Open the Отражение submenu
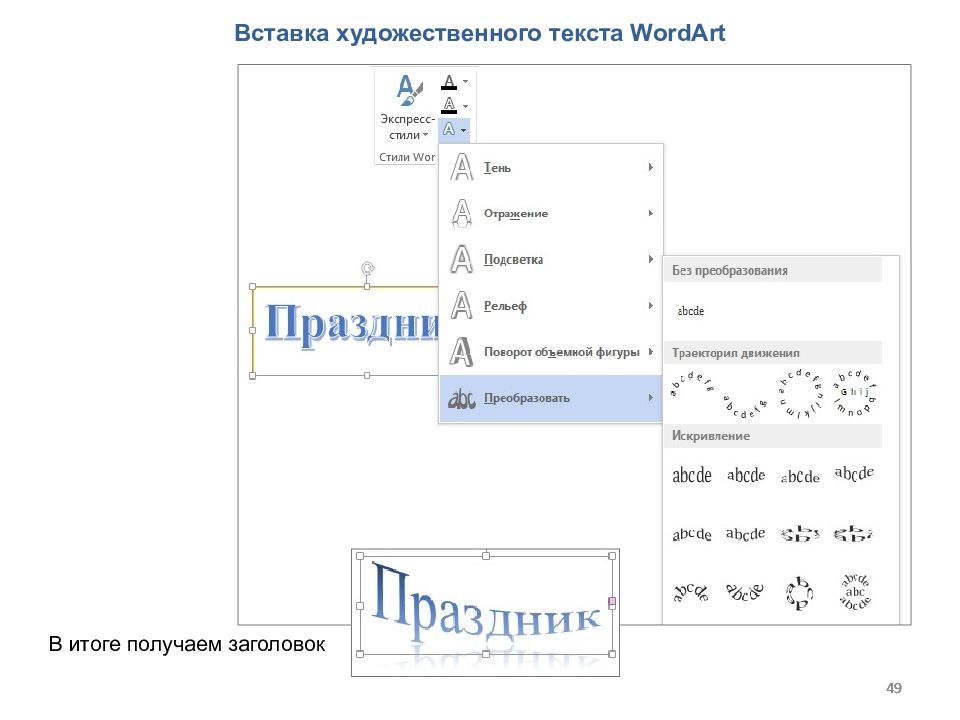 [551, 213]
